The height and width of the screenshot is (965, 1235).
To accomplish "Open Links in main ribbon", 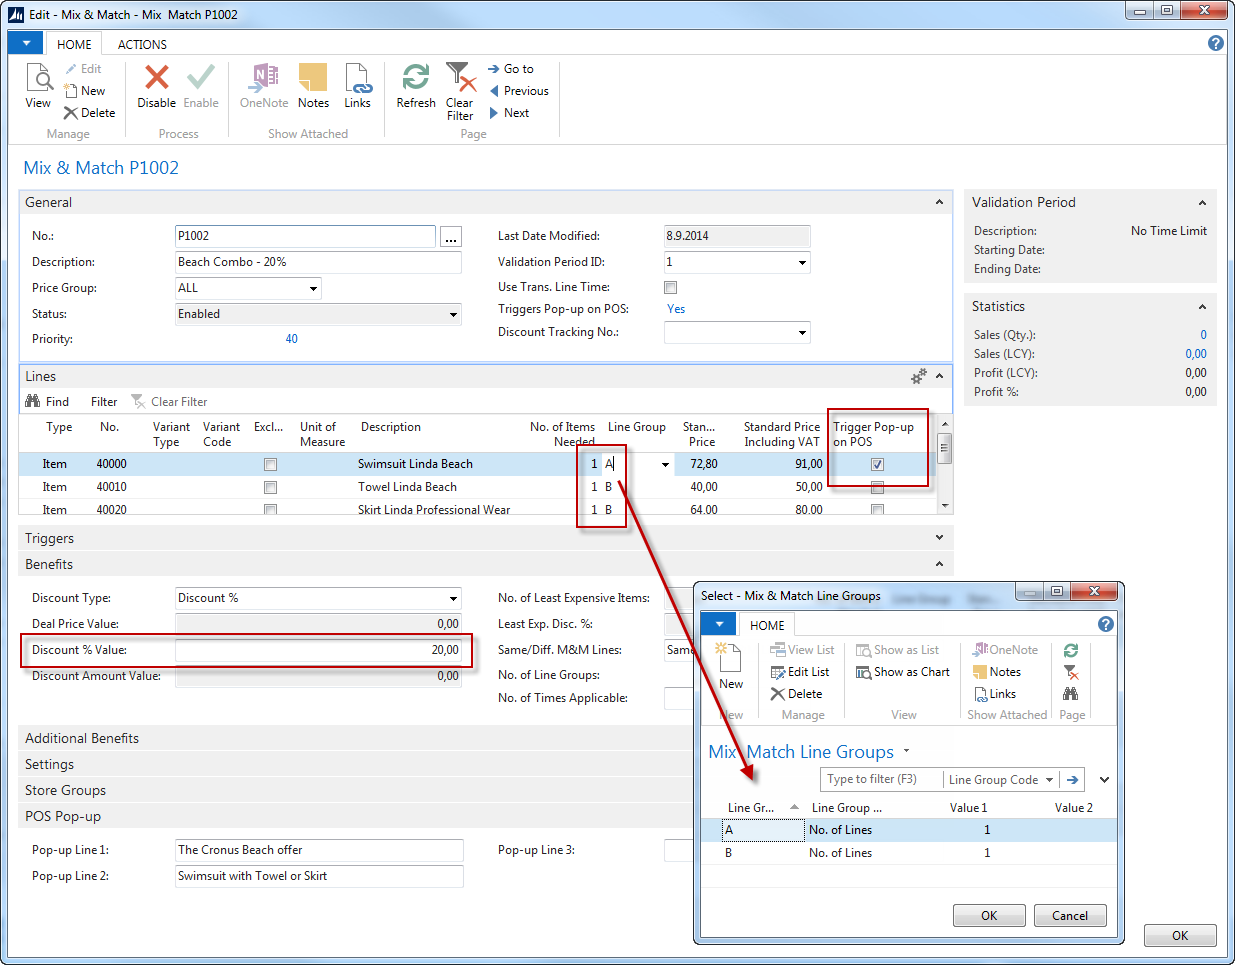I will [x=357, y=78].
